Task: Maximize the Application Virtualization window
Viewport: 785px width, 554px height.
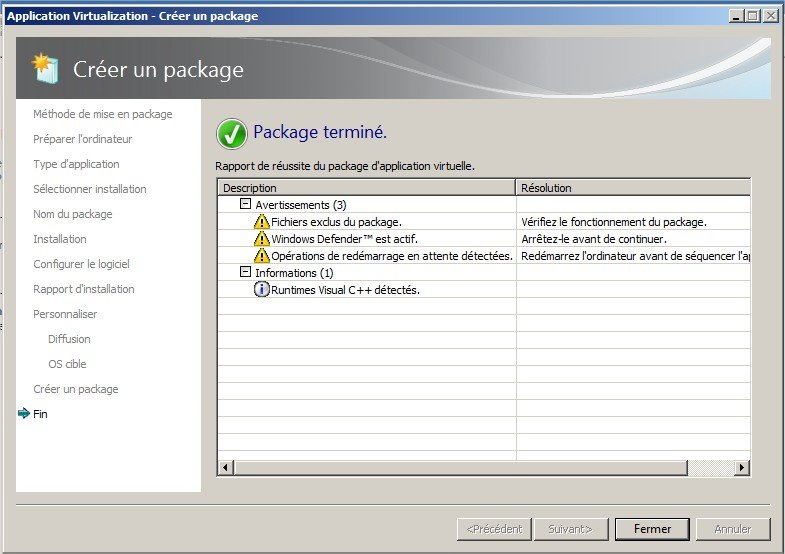Action: pyautogui.click(x=753, y=15)
